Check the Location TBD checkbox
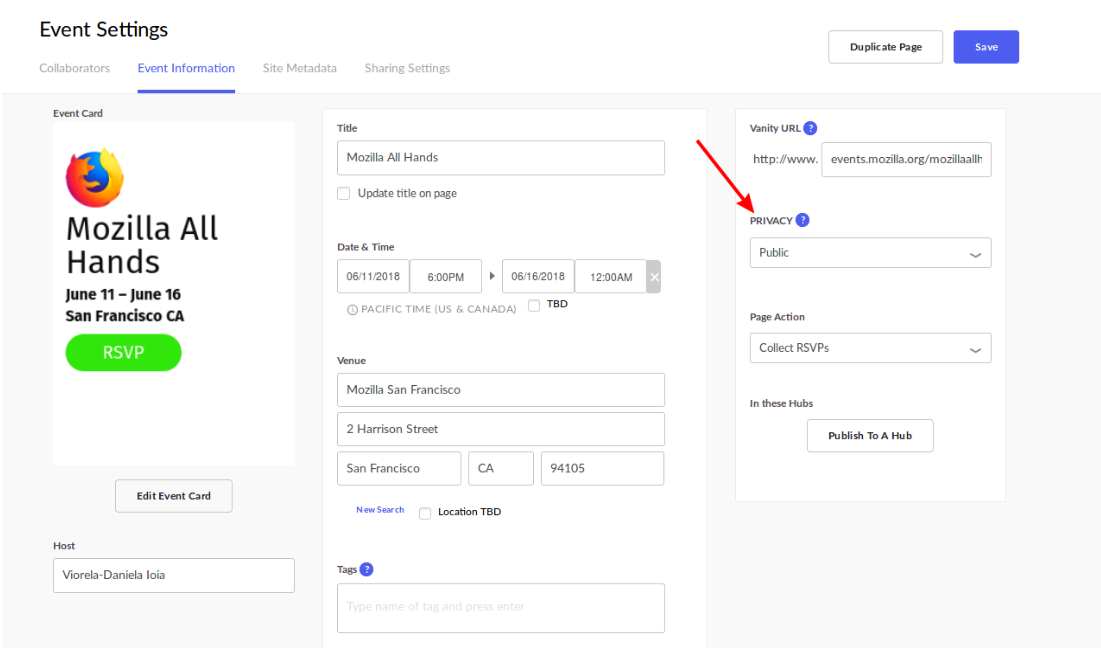Screen dimensions: 1101x650 425,513
